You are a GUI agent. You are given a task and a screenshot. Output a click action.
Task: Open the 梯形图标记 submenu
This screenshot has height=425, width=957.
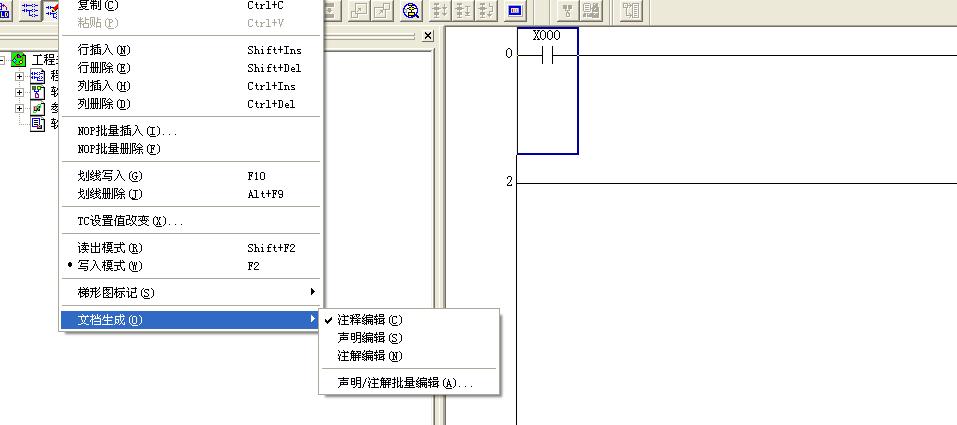[116, 293]
